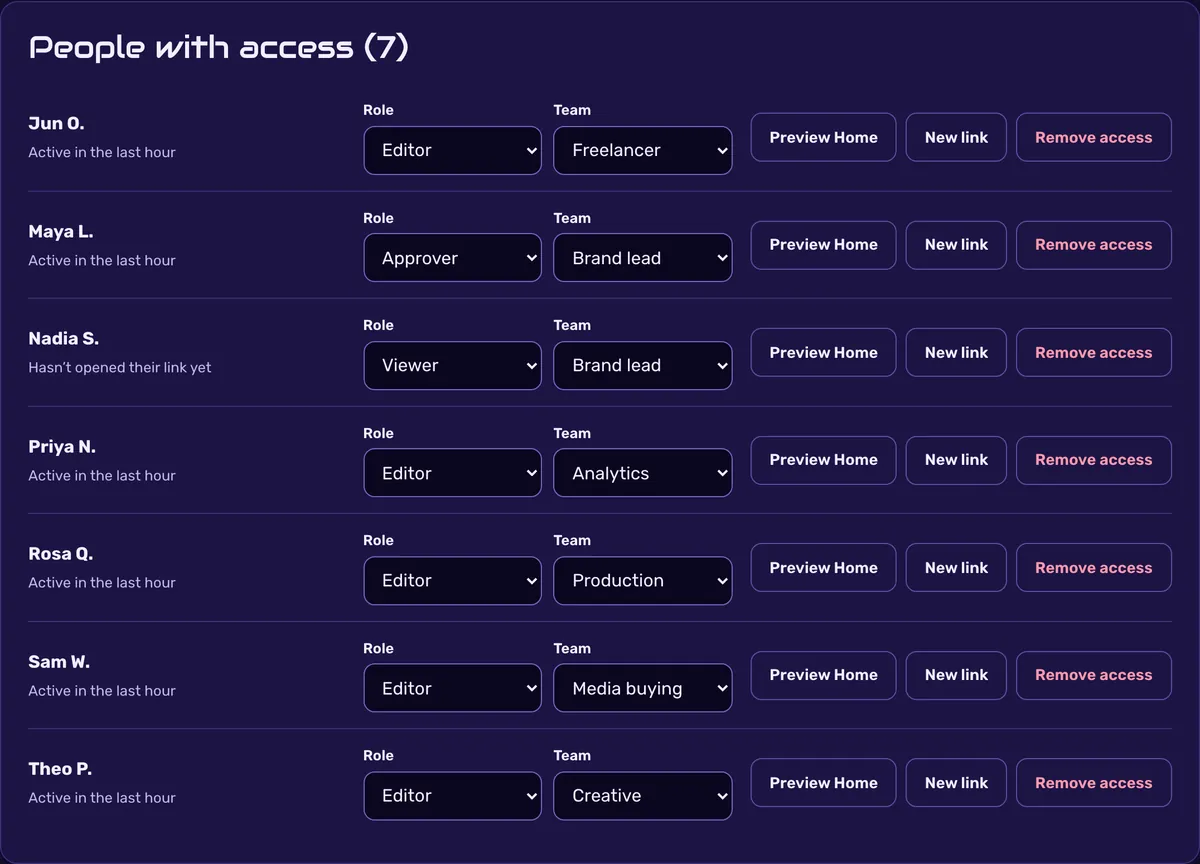Remove access for Maya L.
The image size is (1200, 864).
[1093, 245]
